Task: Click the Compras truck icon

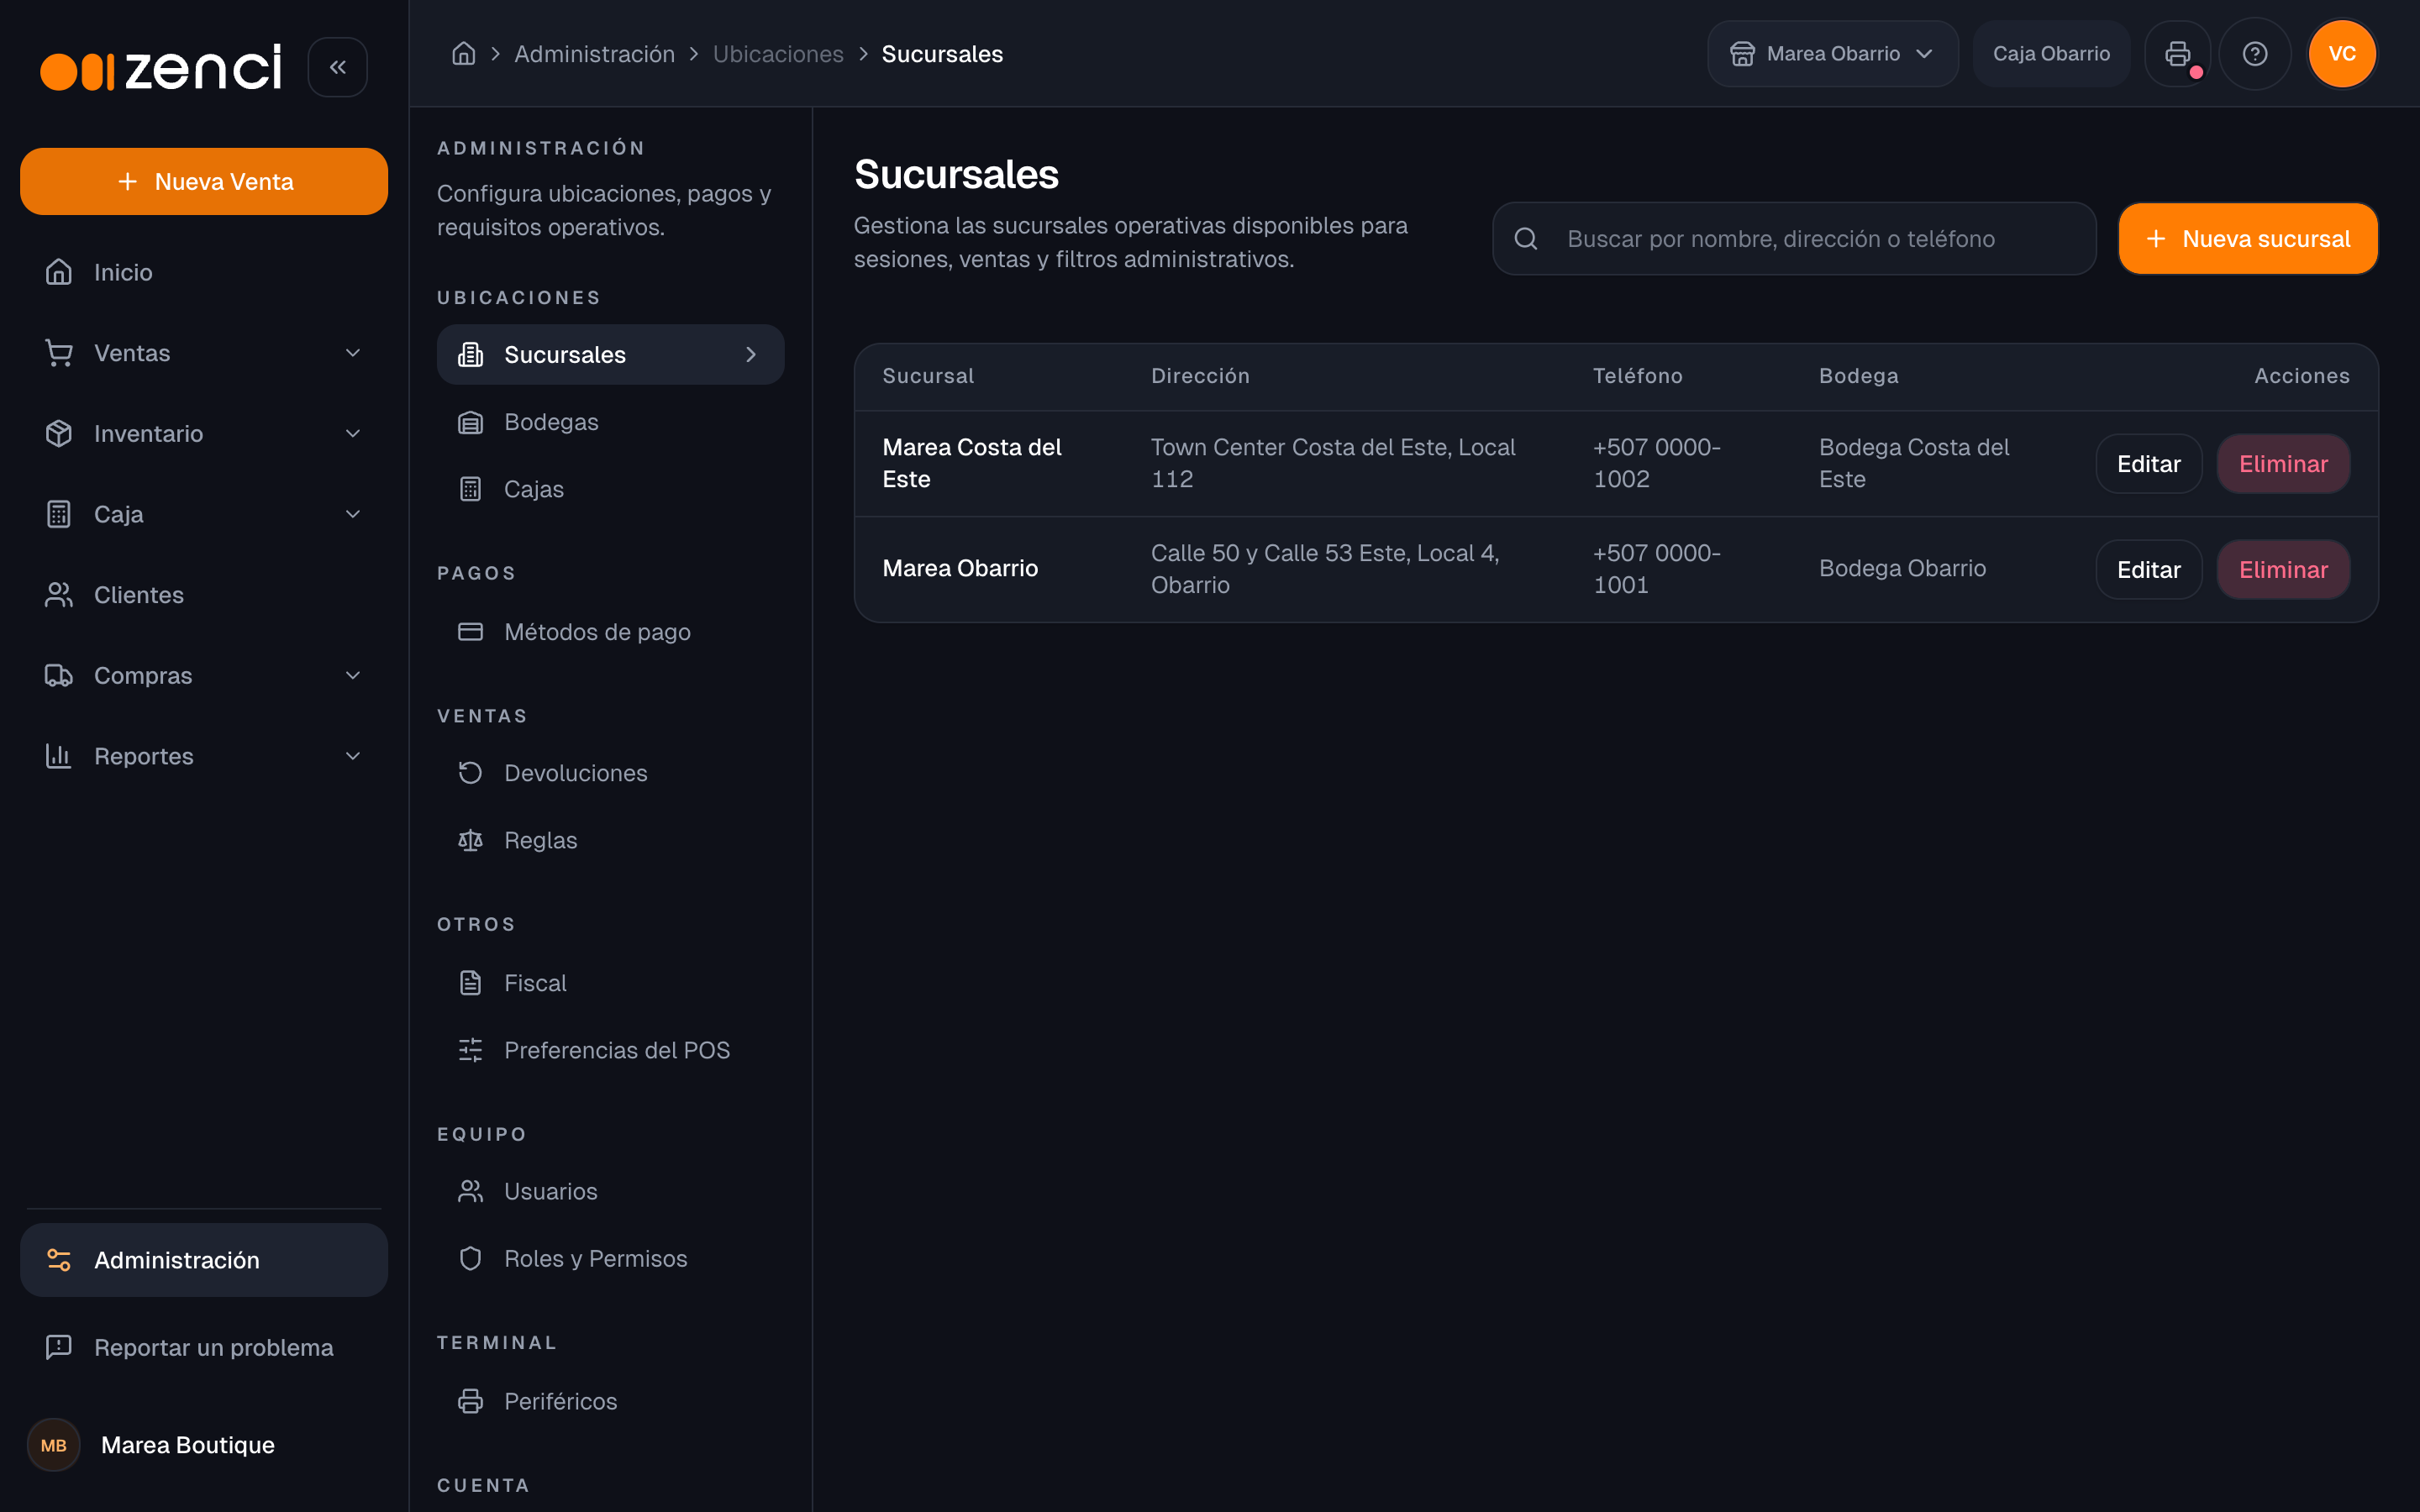Action: tap(59, 675)
